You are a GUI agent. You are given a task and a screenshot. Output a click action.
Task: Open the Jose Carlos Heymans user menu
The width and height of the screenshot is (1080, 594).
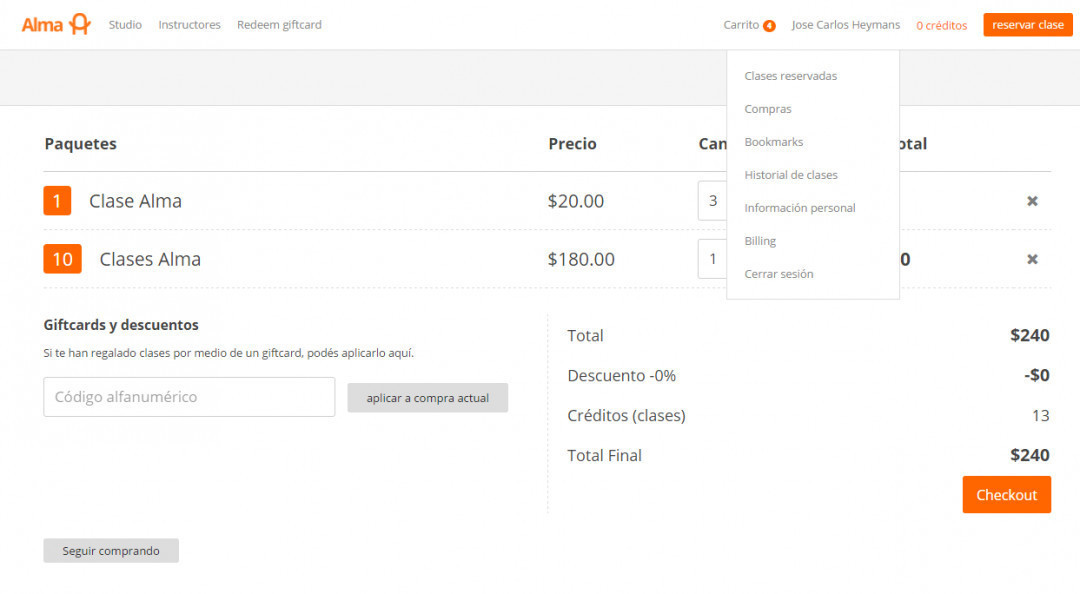[845, 25]
